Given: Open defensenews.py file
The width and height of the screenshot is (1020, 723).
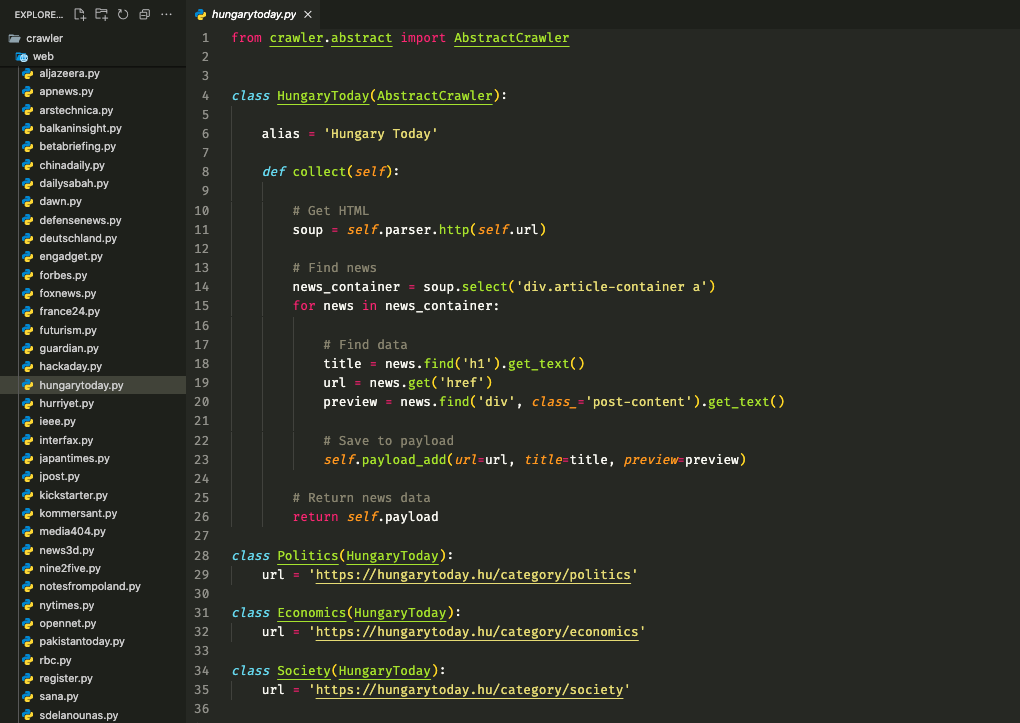Looking at the screenshot, I should (93, 220).
